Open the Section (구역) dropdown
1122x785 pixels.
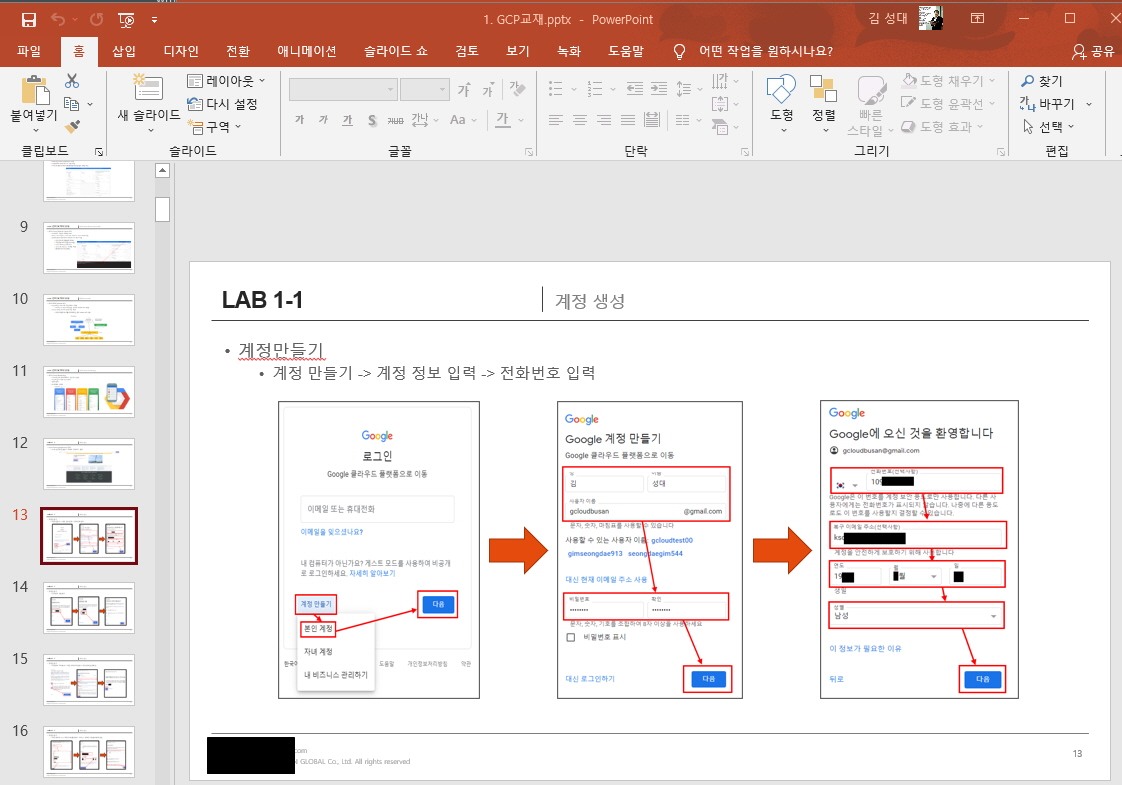click(215, 127)
